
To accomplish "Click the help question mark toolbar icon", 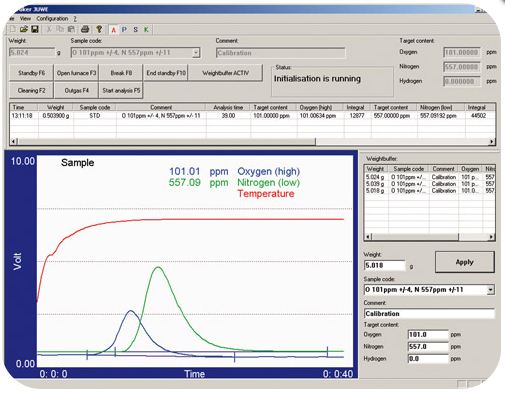I will pos(99,29).
